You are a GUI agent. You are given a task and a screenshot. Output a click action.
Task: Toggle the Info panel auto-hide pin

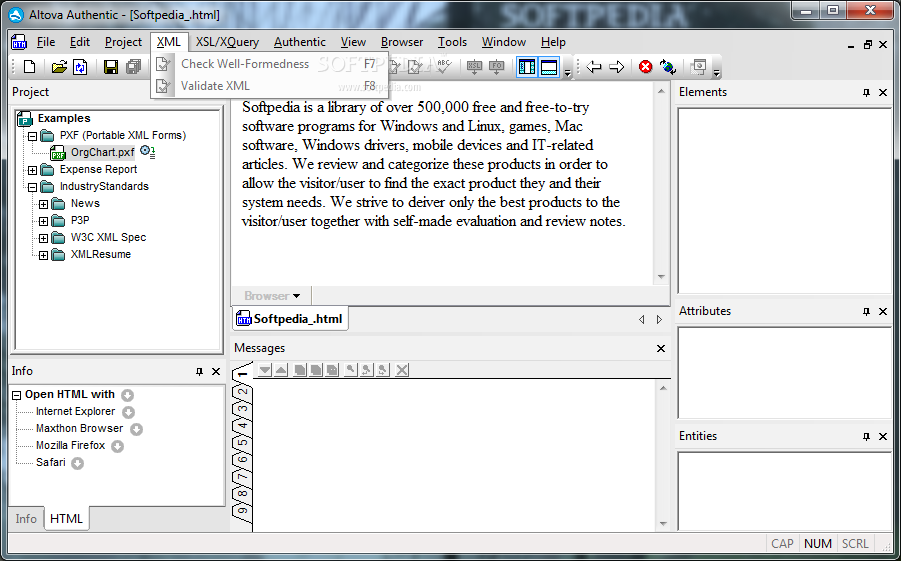coord(199,372)
